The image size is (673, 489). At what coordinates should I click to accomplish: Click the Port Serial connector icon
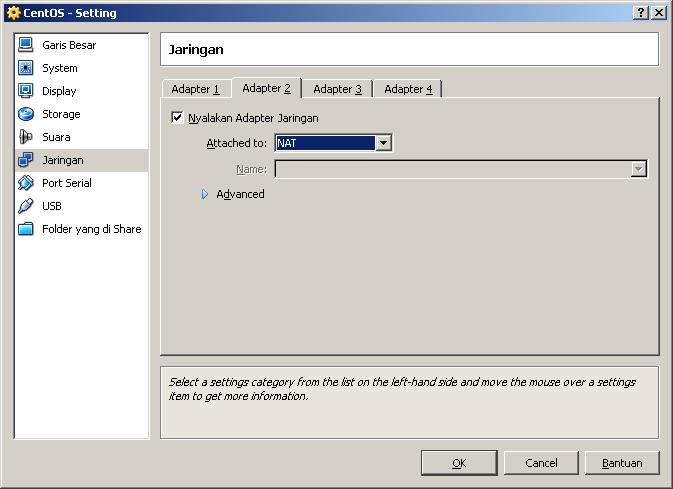(x=25, y=182)
